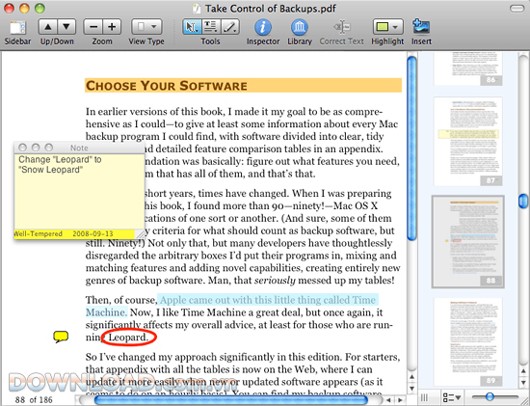The width and height of the screenshot is (530, 406).
Task: Click the Take Control of Backups.pdf title
Action: (x=270, y=8)
